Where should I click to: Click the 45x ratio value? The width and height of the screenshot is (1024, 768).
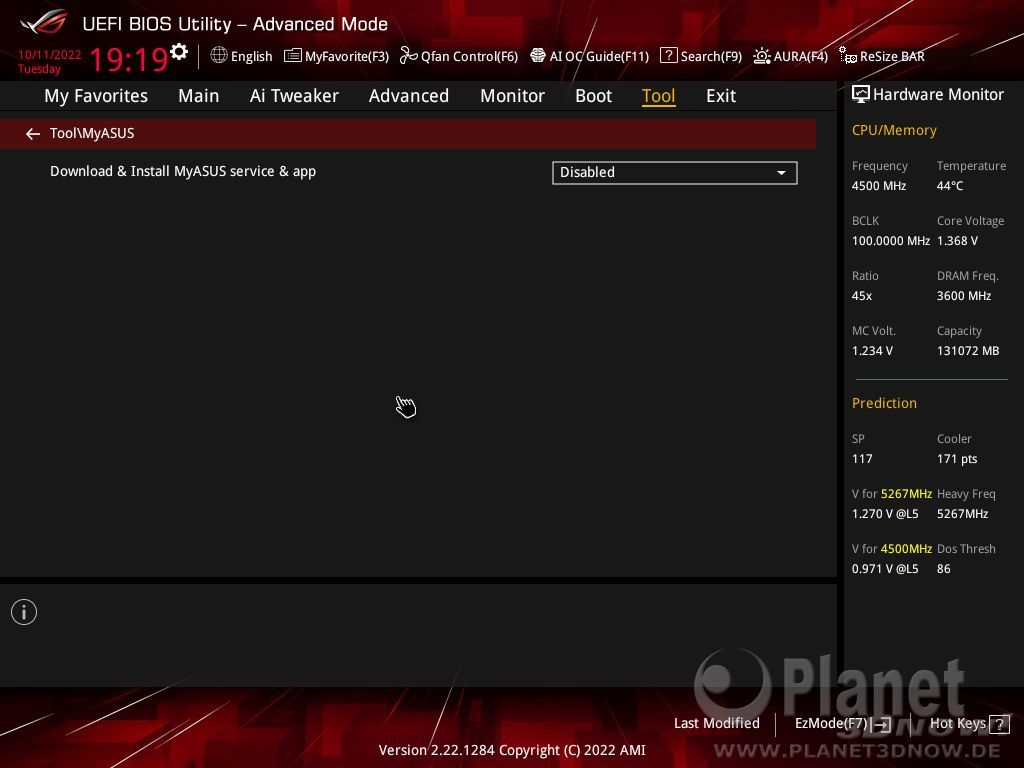click(862, 295)
